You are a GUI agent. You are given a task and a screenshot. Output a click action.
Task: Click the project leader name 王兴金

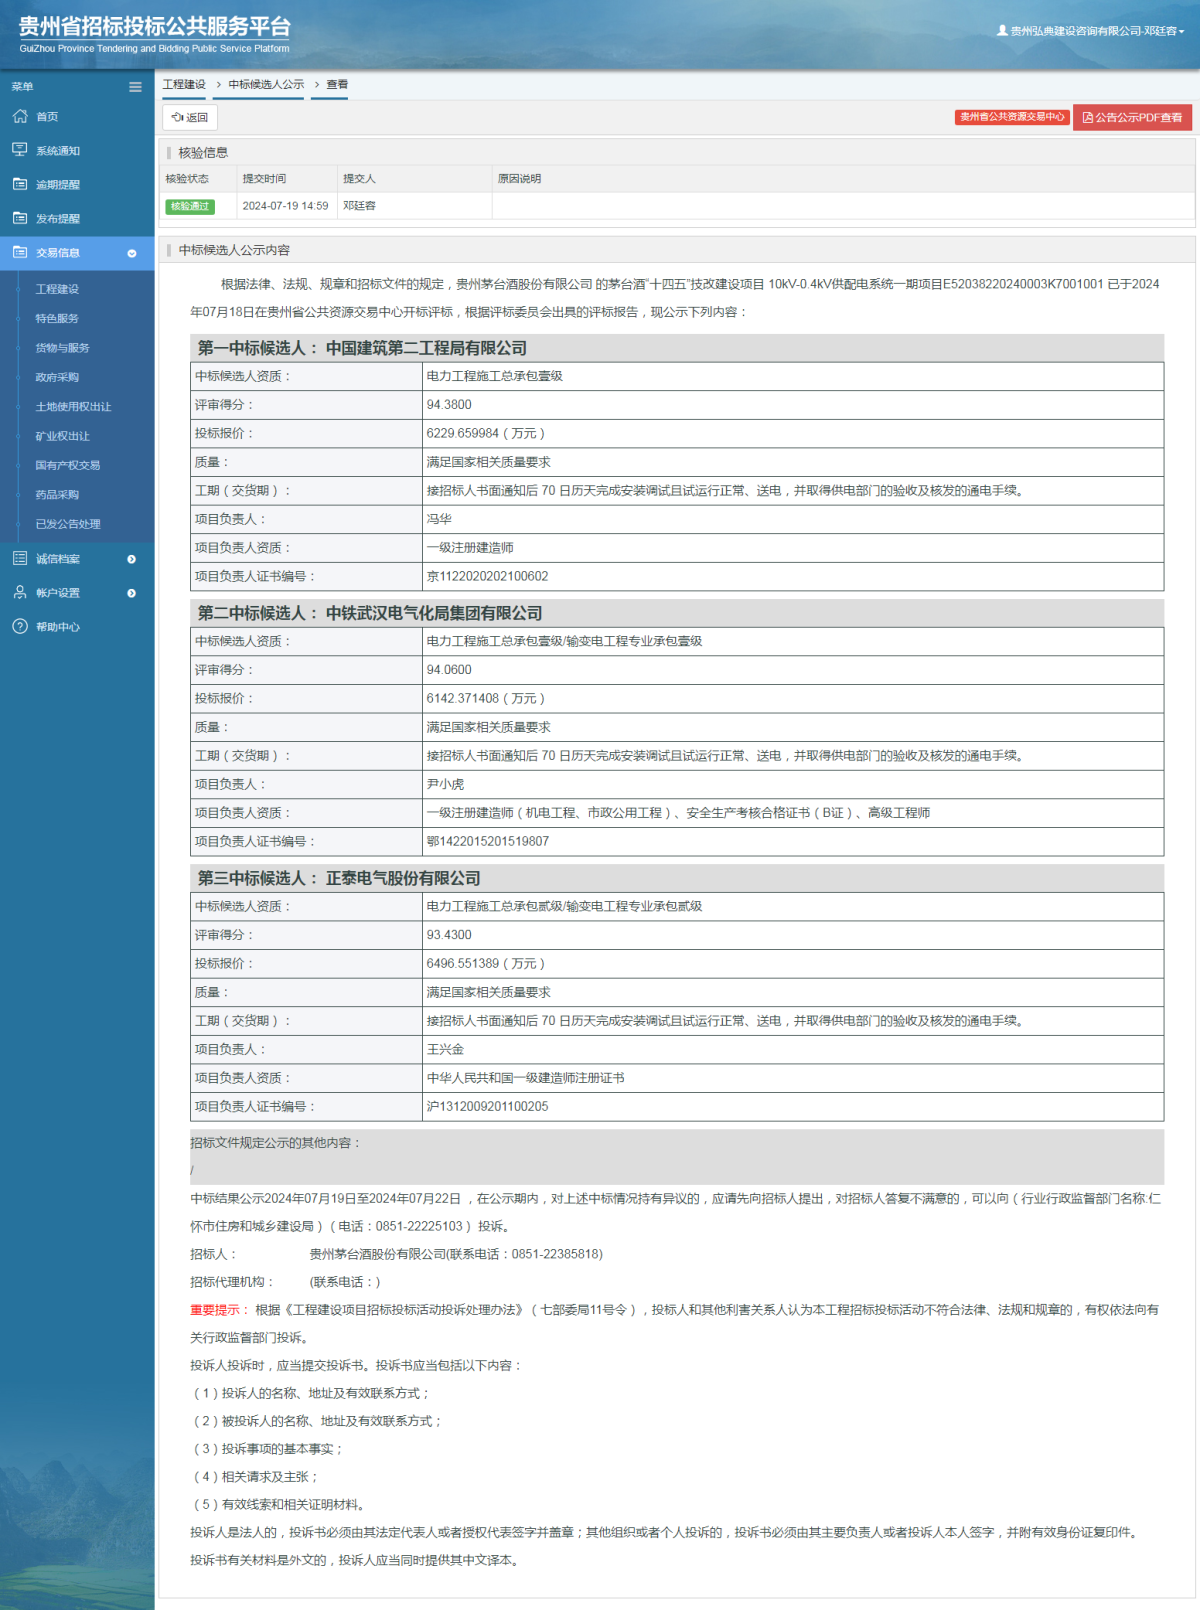(445, 1049)
